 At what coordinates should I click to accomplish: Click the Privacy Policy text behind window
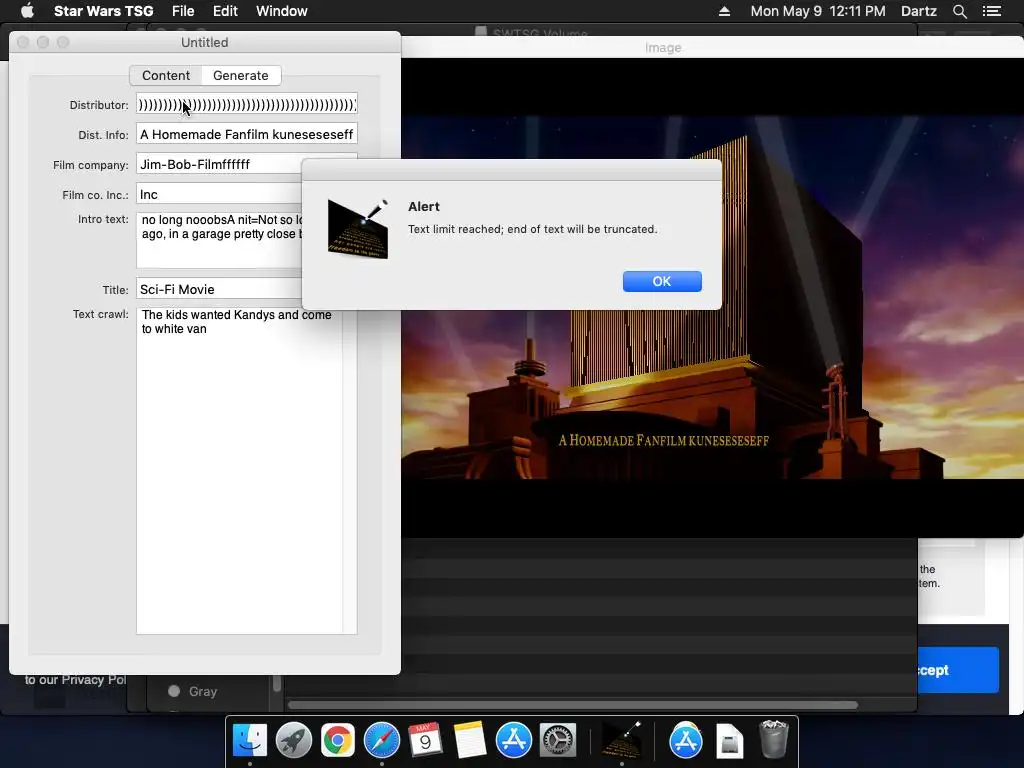coord(75,680)
